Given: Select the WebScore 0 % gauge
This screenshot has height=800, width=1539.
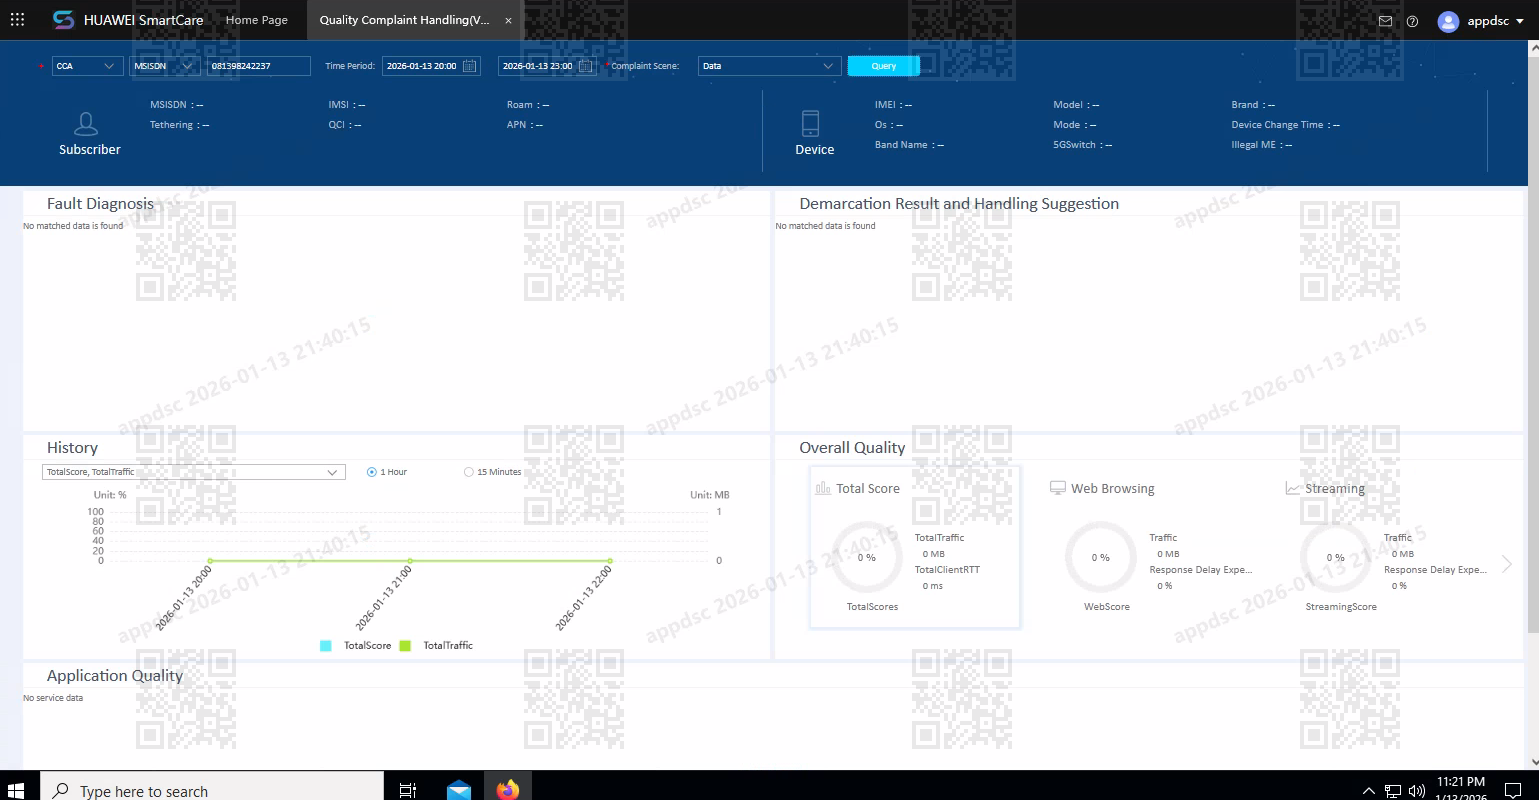Looking at the screenshot, I should [1100, 557].
